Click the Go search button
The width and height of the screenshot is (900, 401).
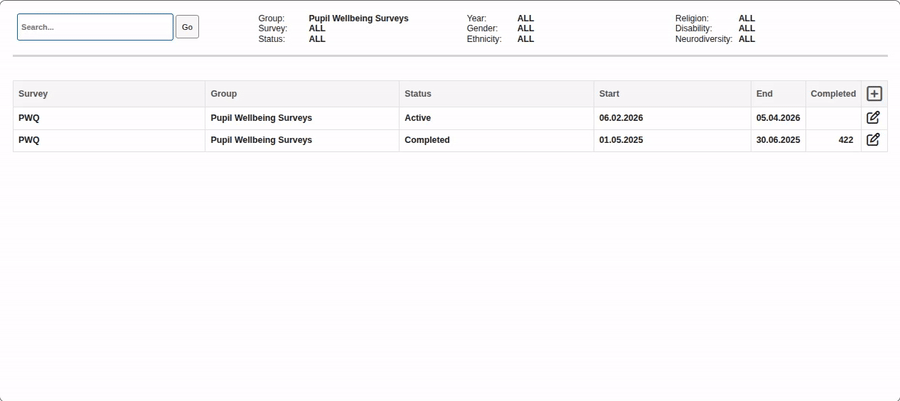tap(187, 27)
